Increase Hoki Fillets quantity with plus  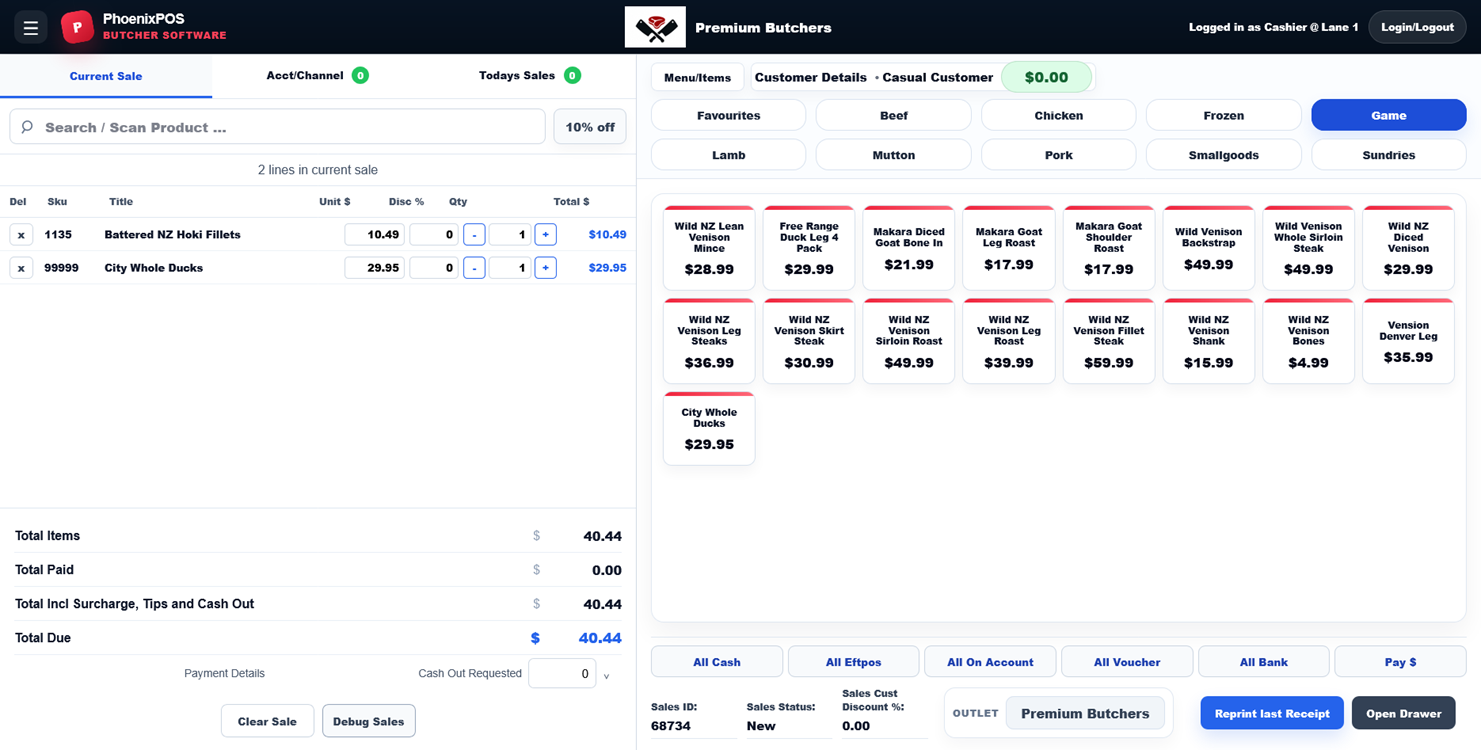(x=545, y=235)
